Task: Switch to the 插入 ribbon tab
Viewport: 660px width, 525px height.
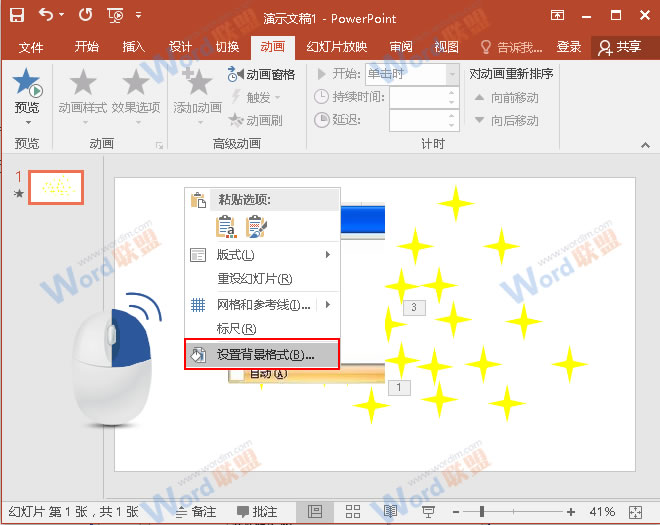Action: (133, 47)
